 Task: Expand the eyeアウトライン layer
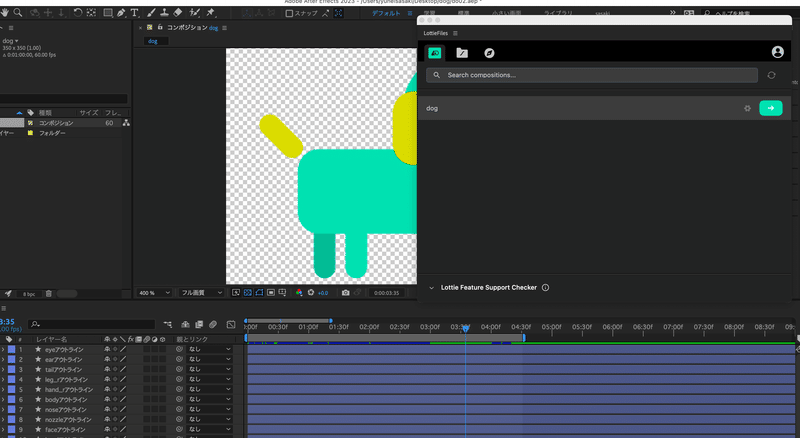tap(3, 350)
